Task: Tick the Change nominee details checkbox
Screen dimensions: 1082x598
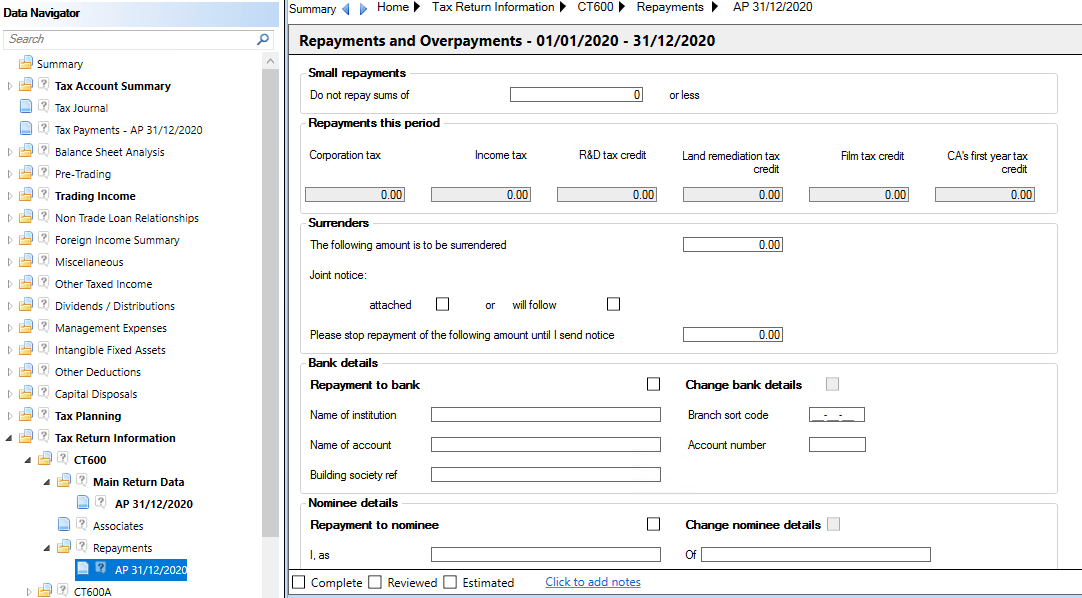Action: 834,525
